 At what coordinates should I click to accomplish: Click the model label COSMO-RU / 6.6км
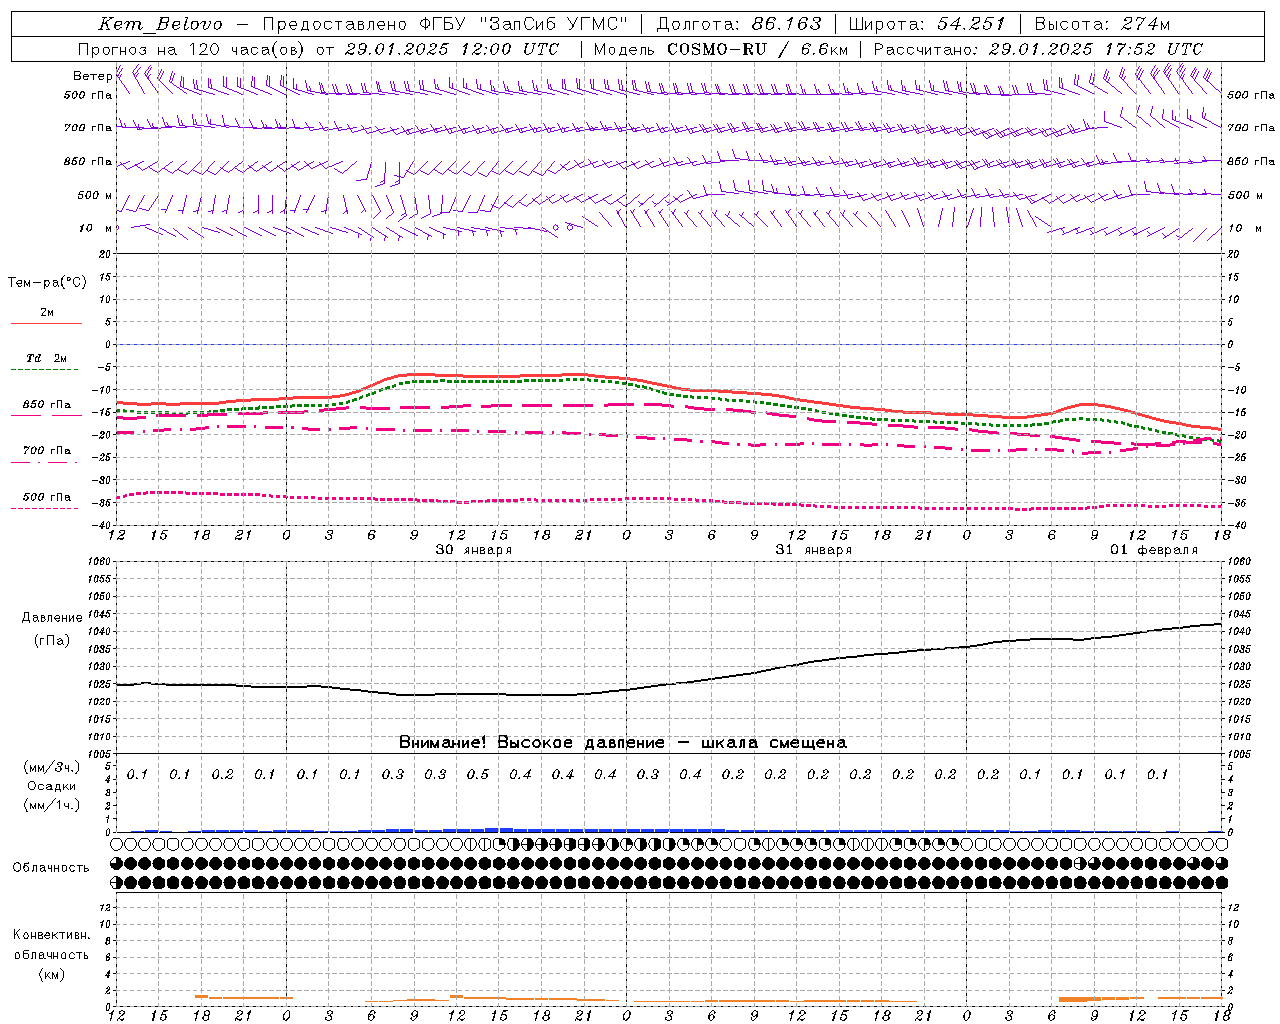[757, 49]
